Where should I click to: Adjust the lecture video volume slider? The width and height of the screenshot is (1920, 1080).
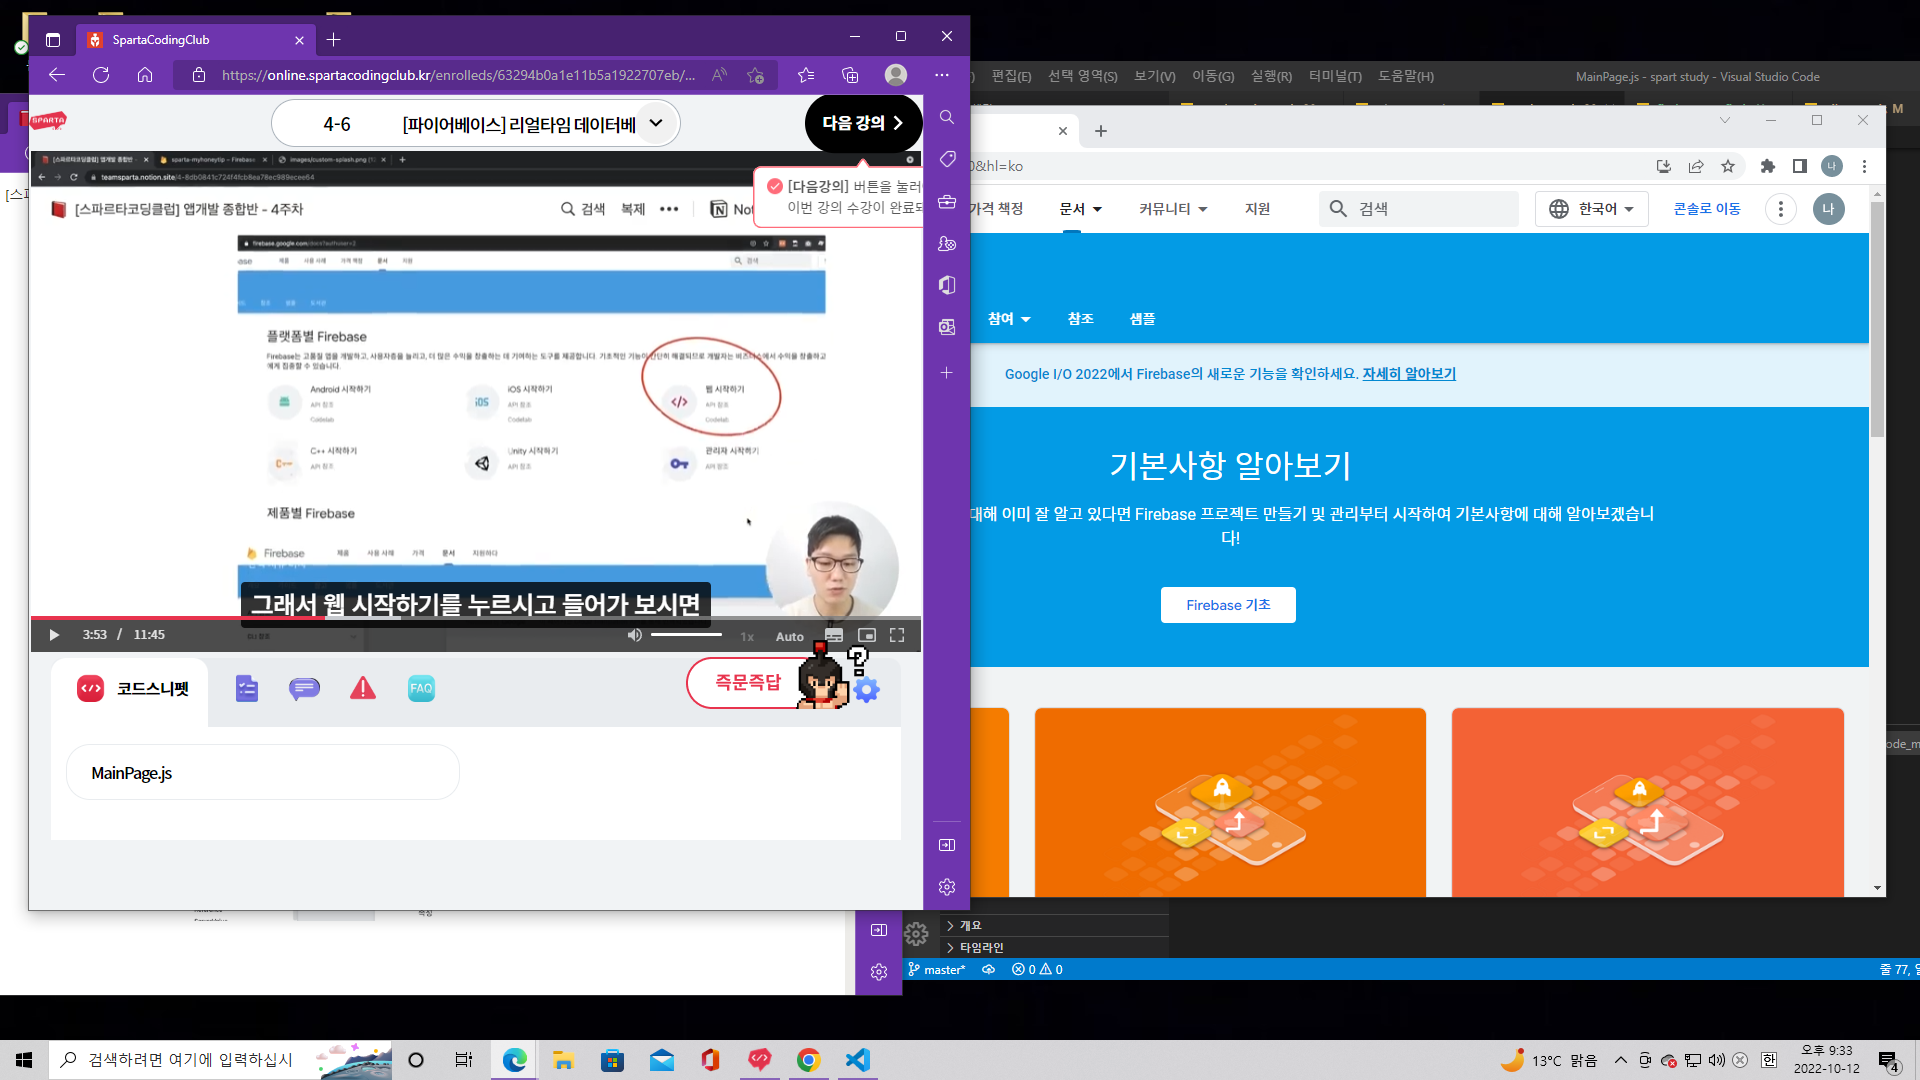click(686, 634)
